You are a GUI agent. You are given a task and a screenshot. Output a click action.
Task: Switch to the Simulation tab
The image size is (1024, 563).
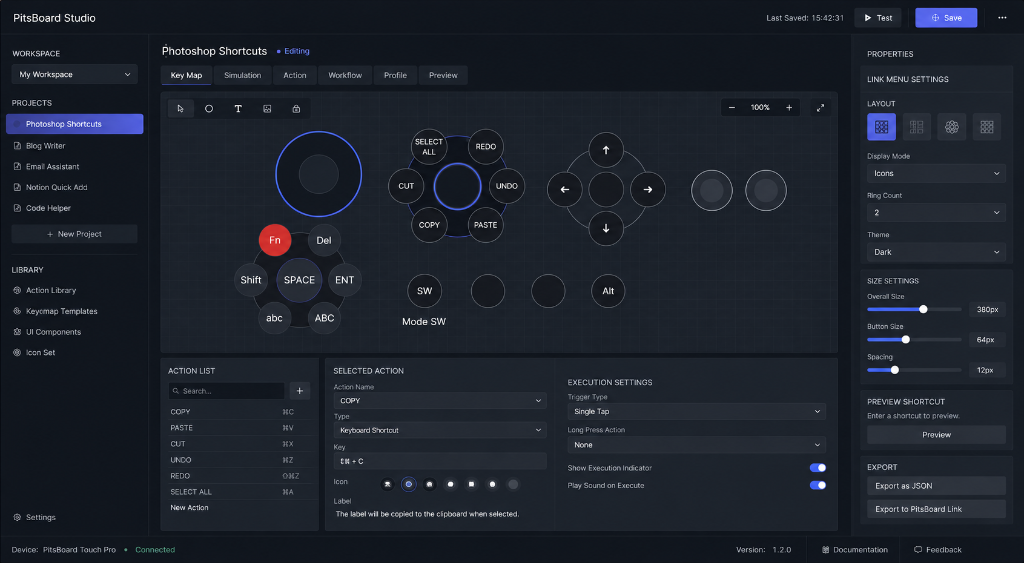point(242,75)
